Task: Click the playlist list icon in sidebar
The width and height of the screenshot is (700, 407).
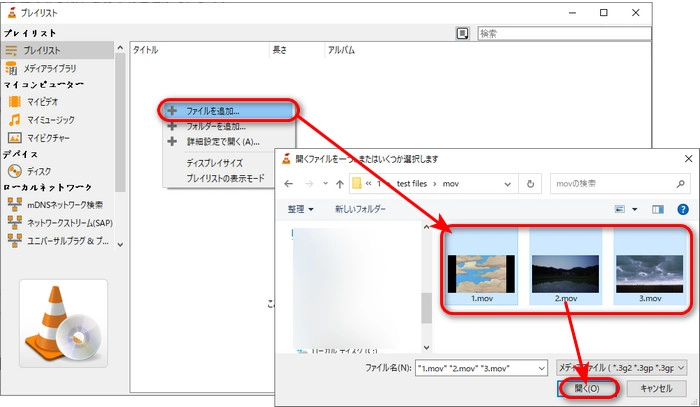Action: pos(11,50)
